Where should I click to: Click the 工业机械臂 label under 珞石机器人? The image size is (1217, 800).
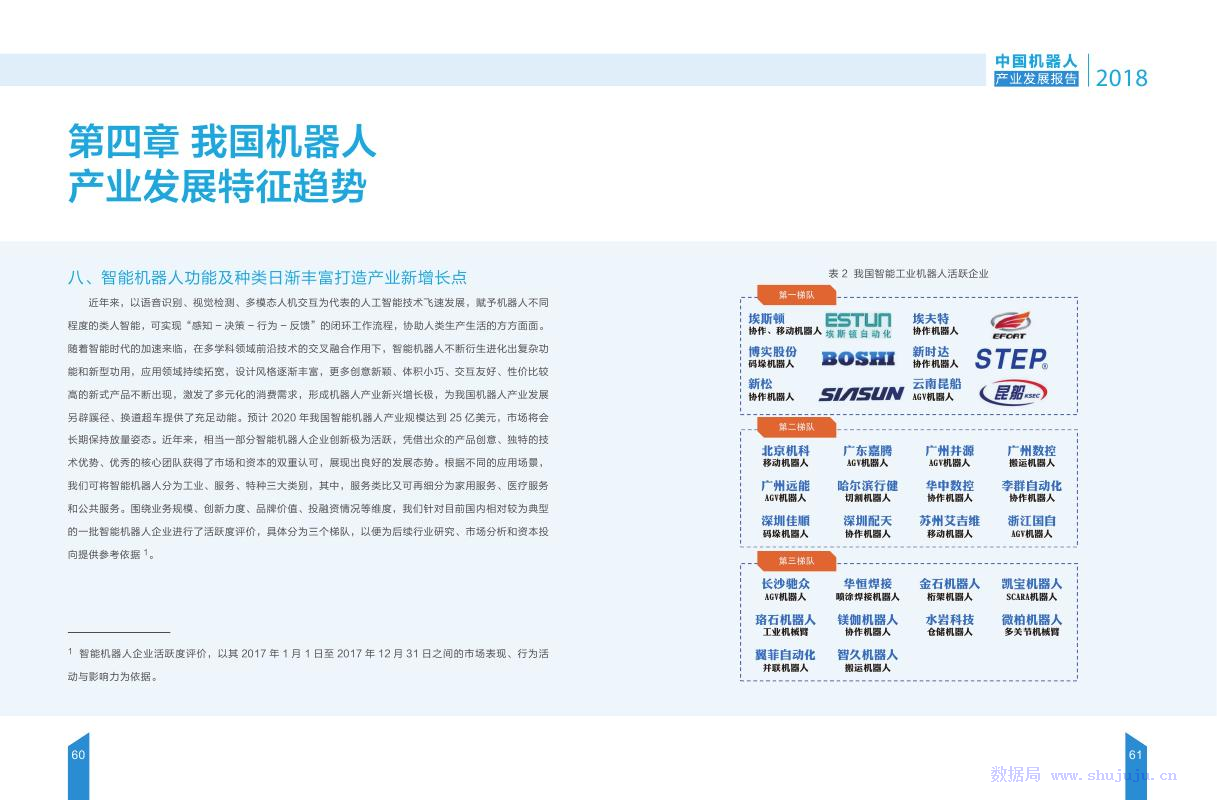point(786,633)
